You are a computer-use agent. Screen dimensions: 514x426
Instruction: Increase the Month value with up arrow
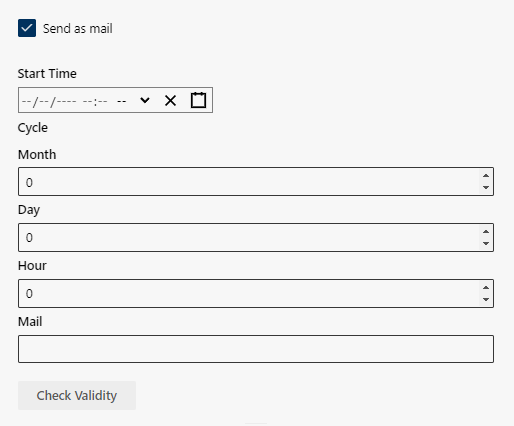486,176
